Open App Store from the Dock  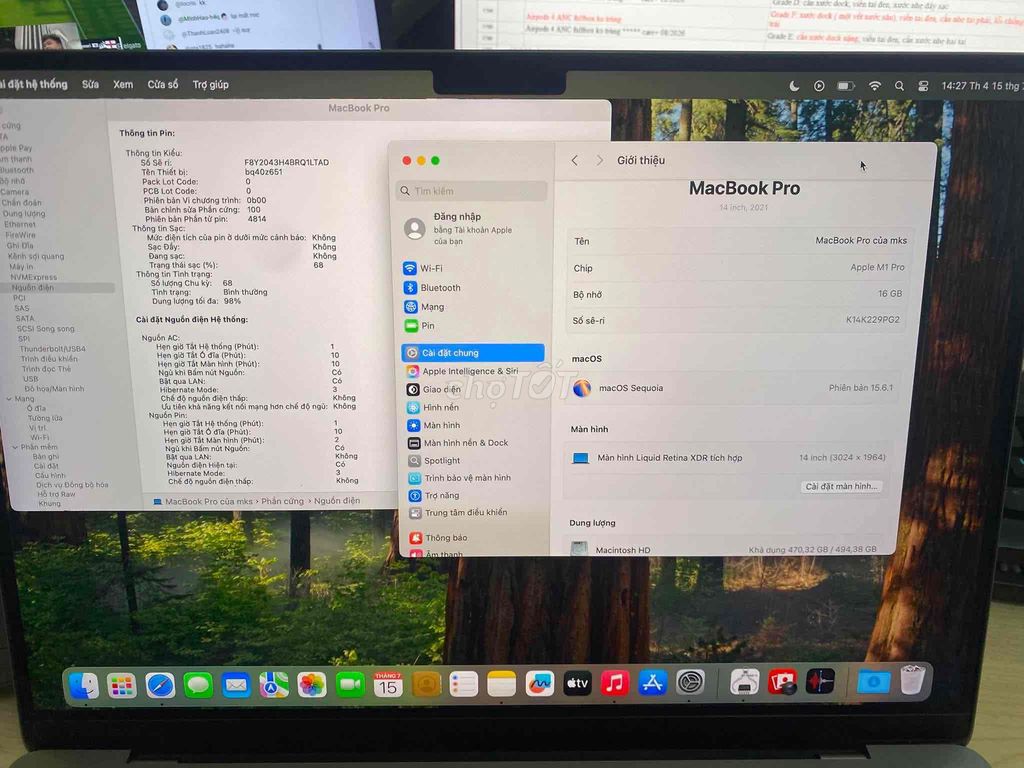(x=652, y=683)
